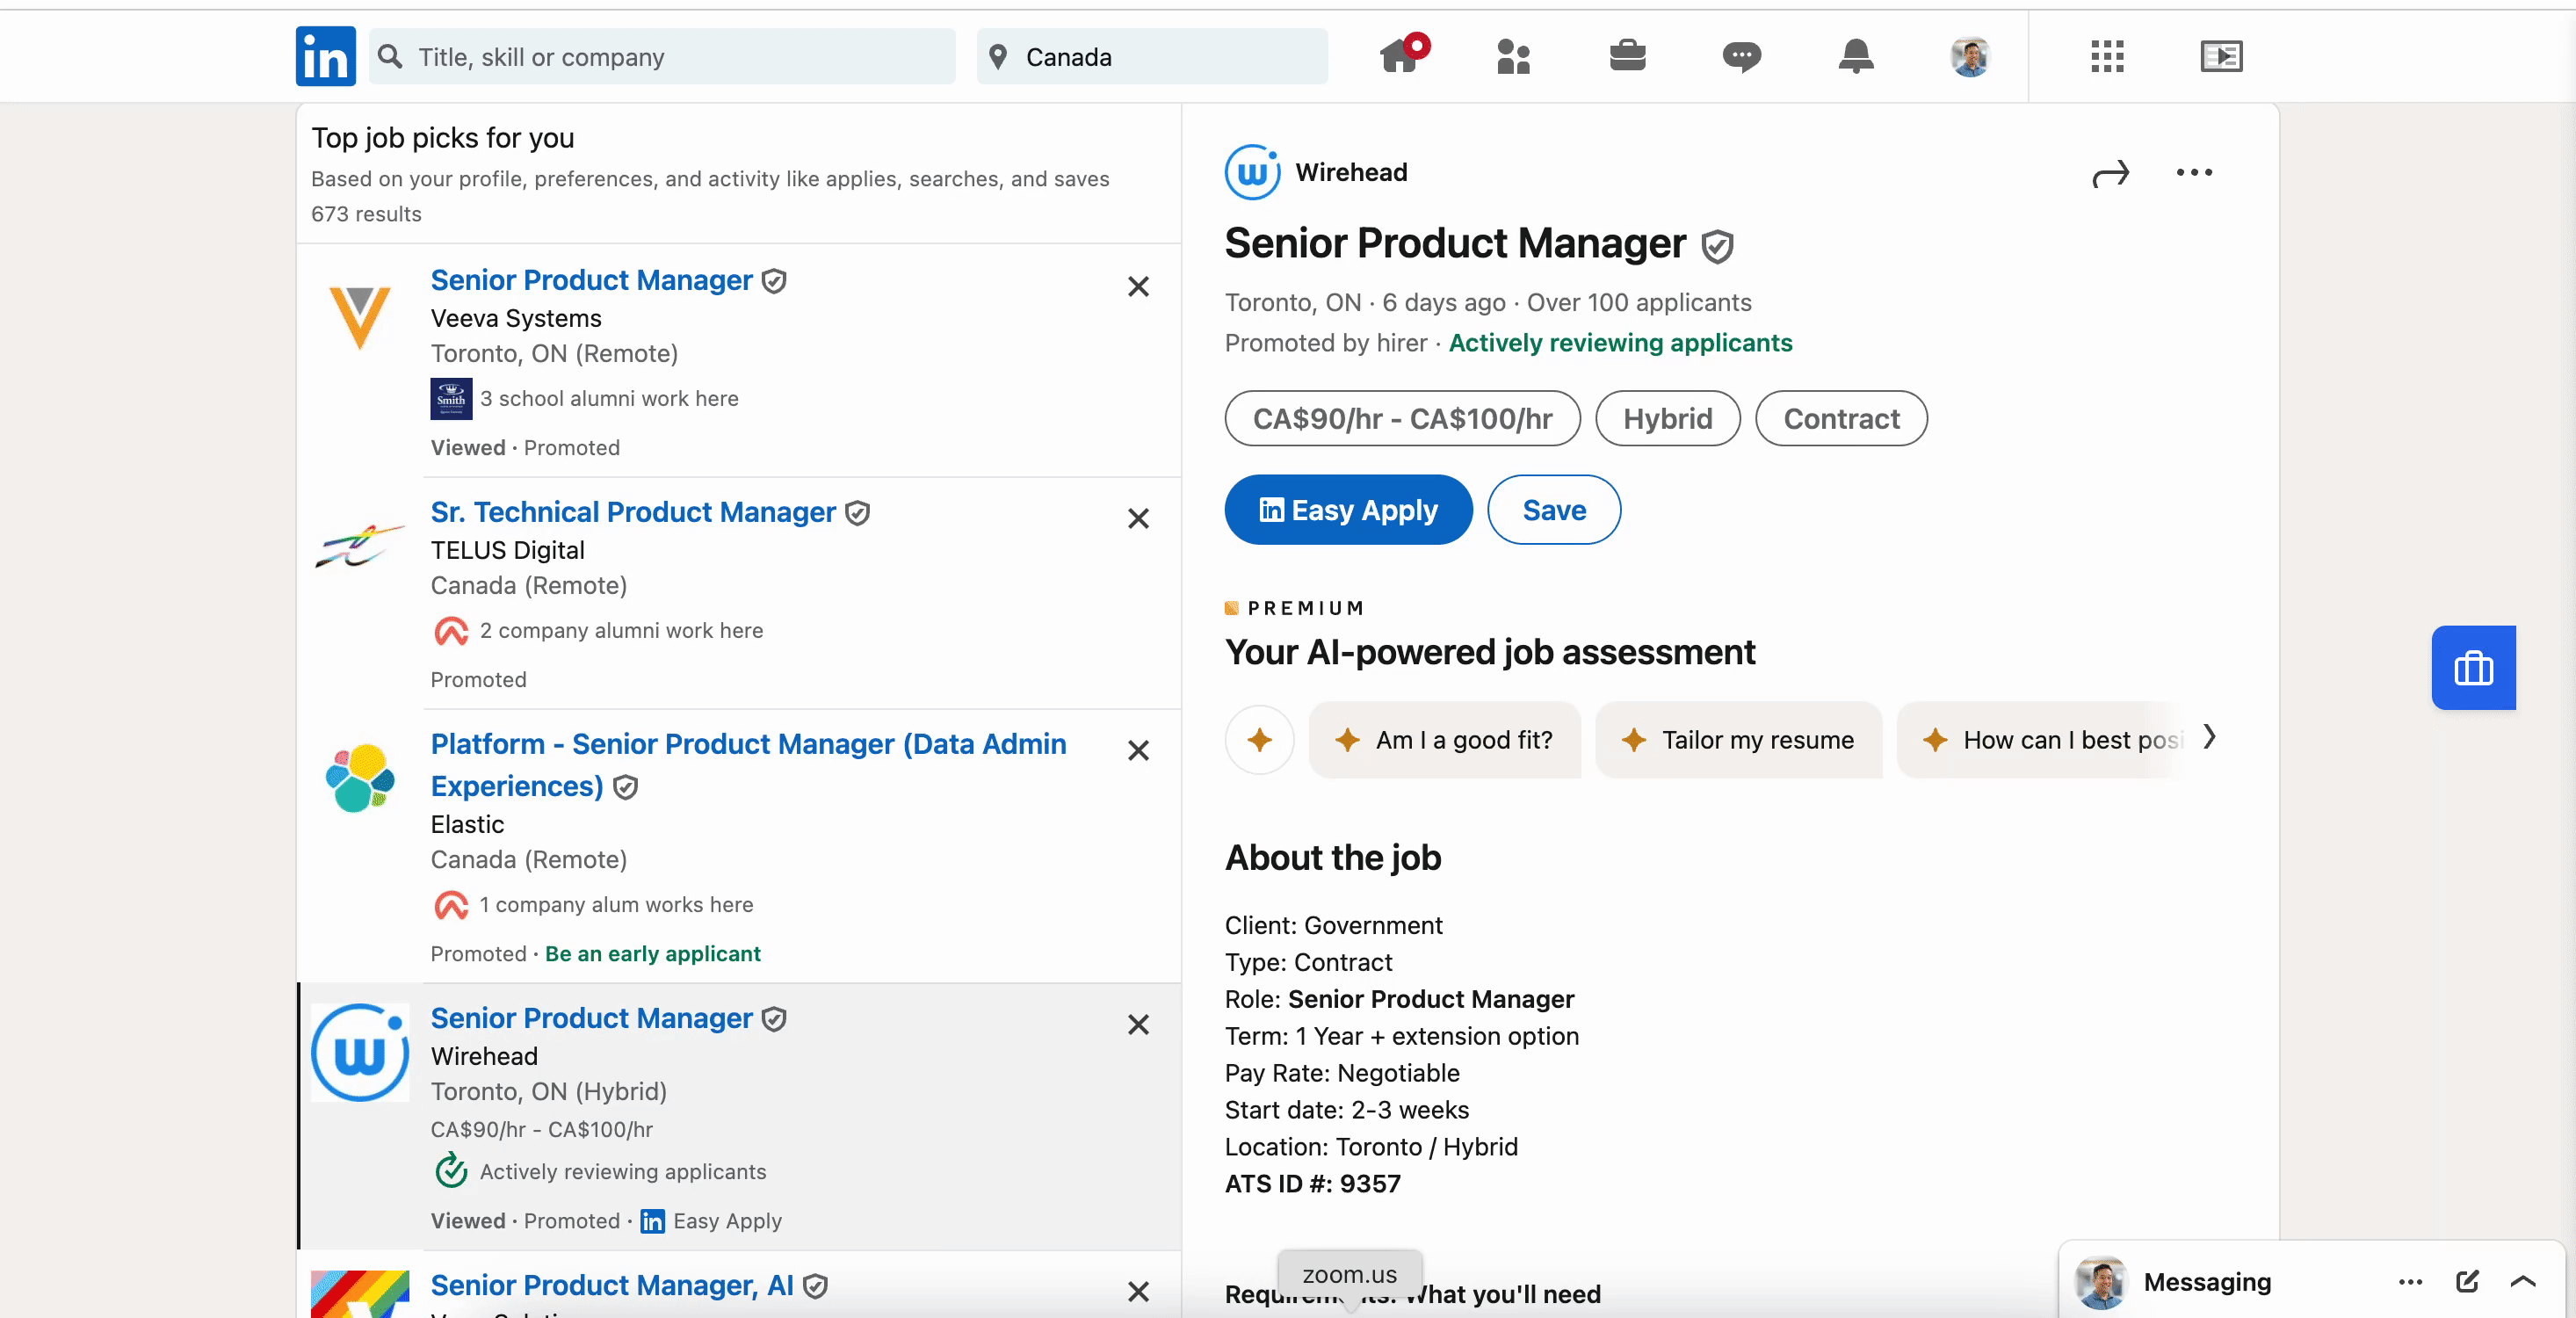Image resolution: width=2576 pixels, height=1318 pixels.
Task: Open Messaging options ellipsis
Action: tap(2410, 1282)
